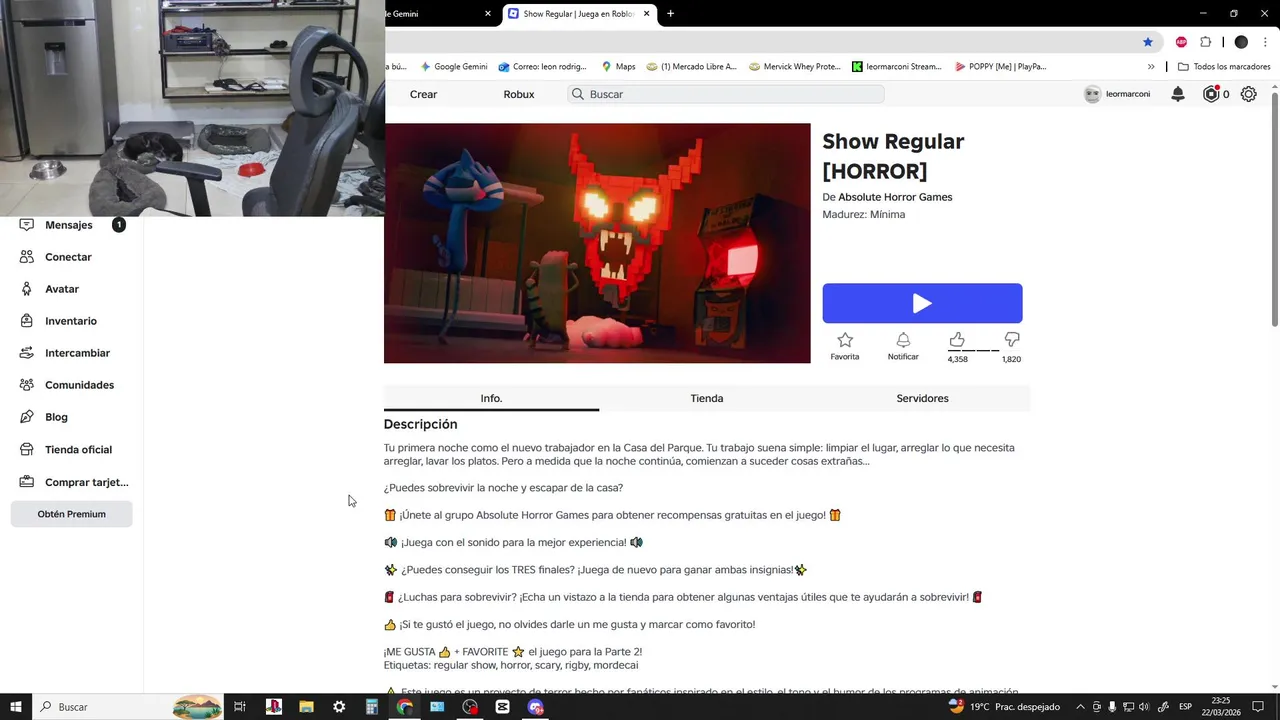Screen dimensions: 1280x720
Task: Click the Comprar tarjetas gift card icon
Action: (26, 482)
